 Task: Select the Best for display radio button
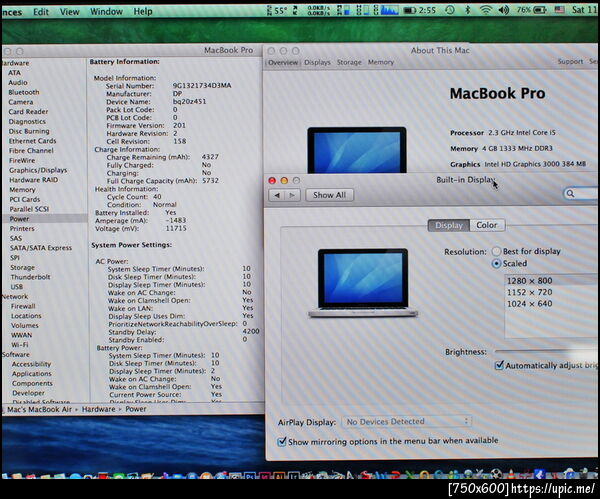(496, 251)
